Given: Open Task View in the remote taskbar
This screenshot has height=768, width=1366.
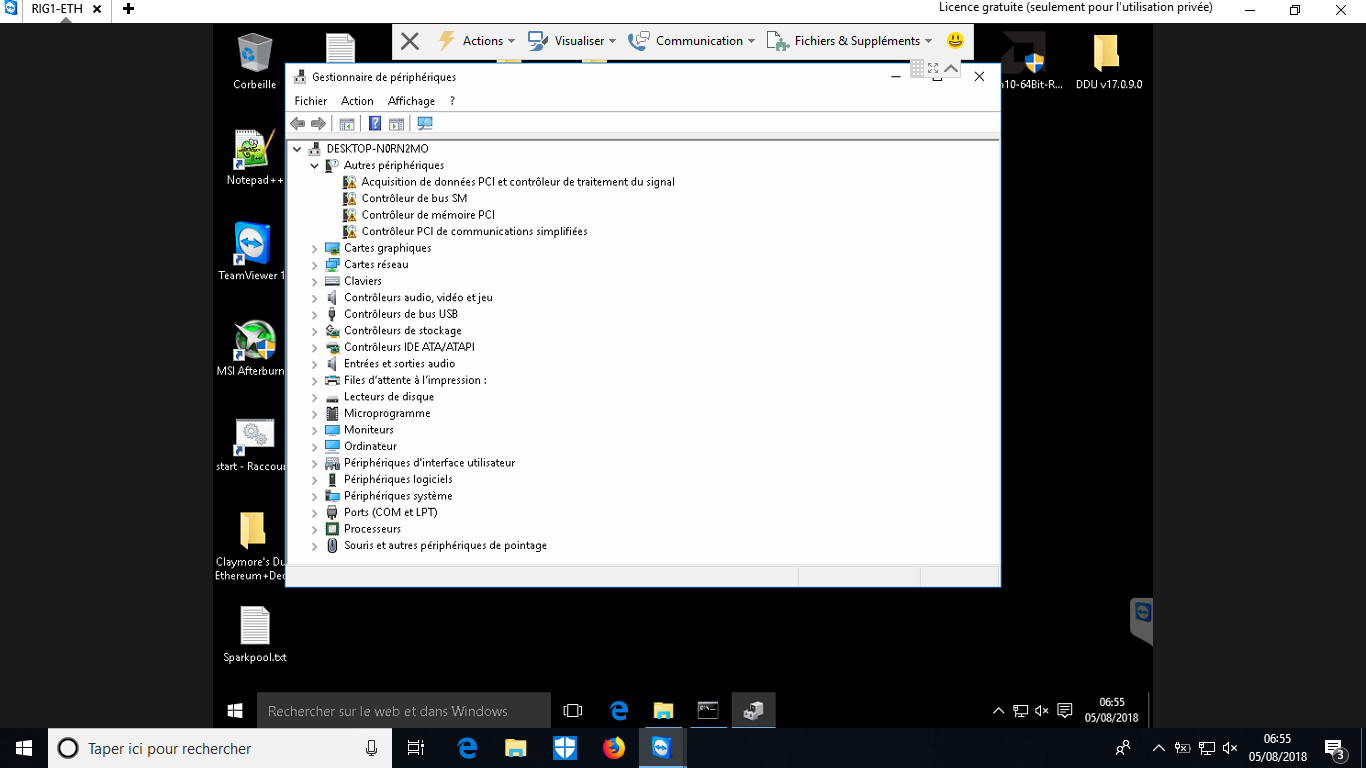Looking at the screenshot, I should tap(573, 711).
